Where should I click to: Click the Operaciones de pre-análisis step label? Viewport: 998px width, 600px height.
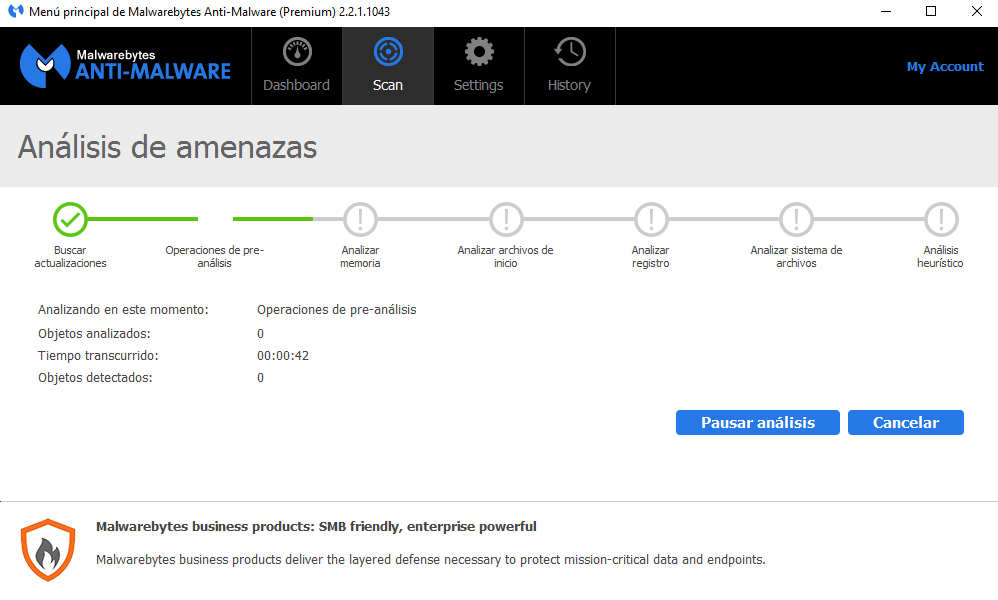click(214, 256)
